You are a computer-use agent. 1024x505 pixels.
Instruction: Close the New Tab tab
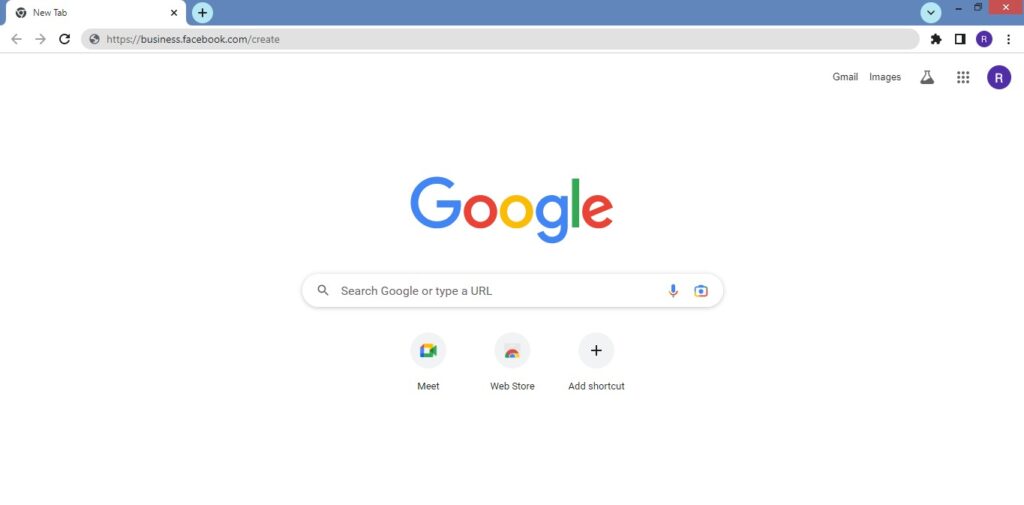pyautogui.click(x=174, y=12)
